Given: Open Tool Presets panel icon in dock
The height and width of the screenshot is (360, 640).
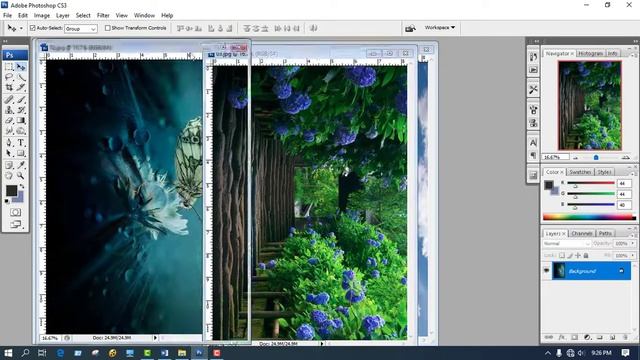Looking at the screenshot, I should [x=533, y=90].
